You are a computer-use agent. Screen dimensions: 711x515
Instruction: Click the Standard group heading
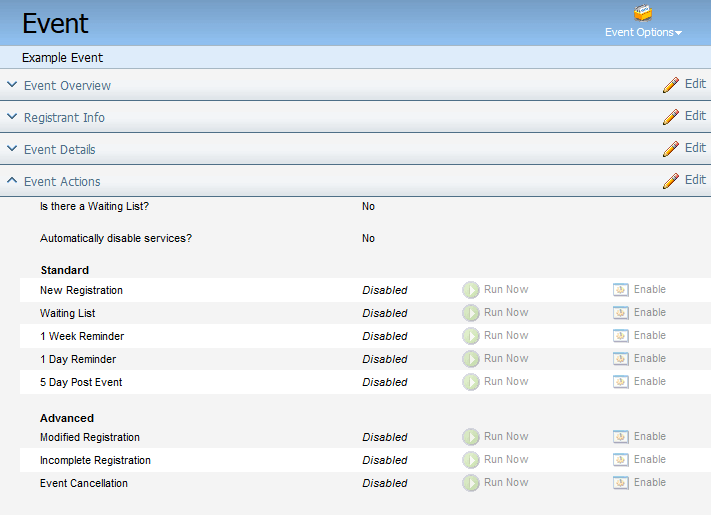65,271
